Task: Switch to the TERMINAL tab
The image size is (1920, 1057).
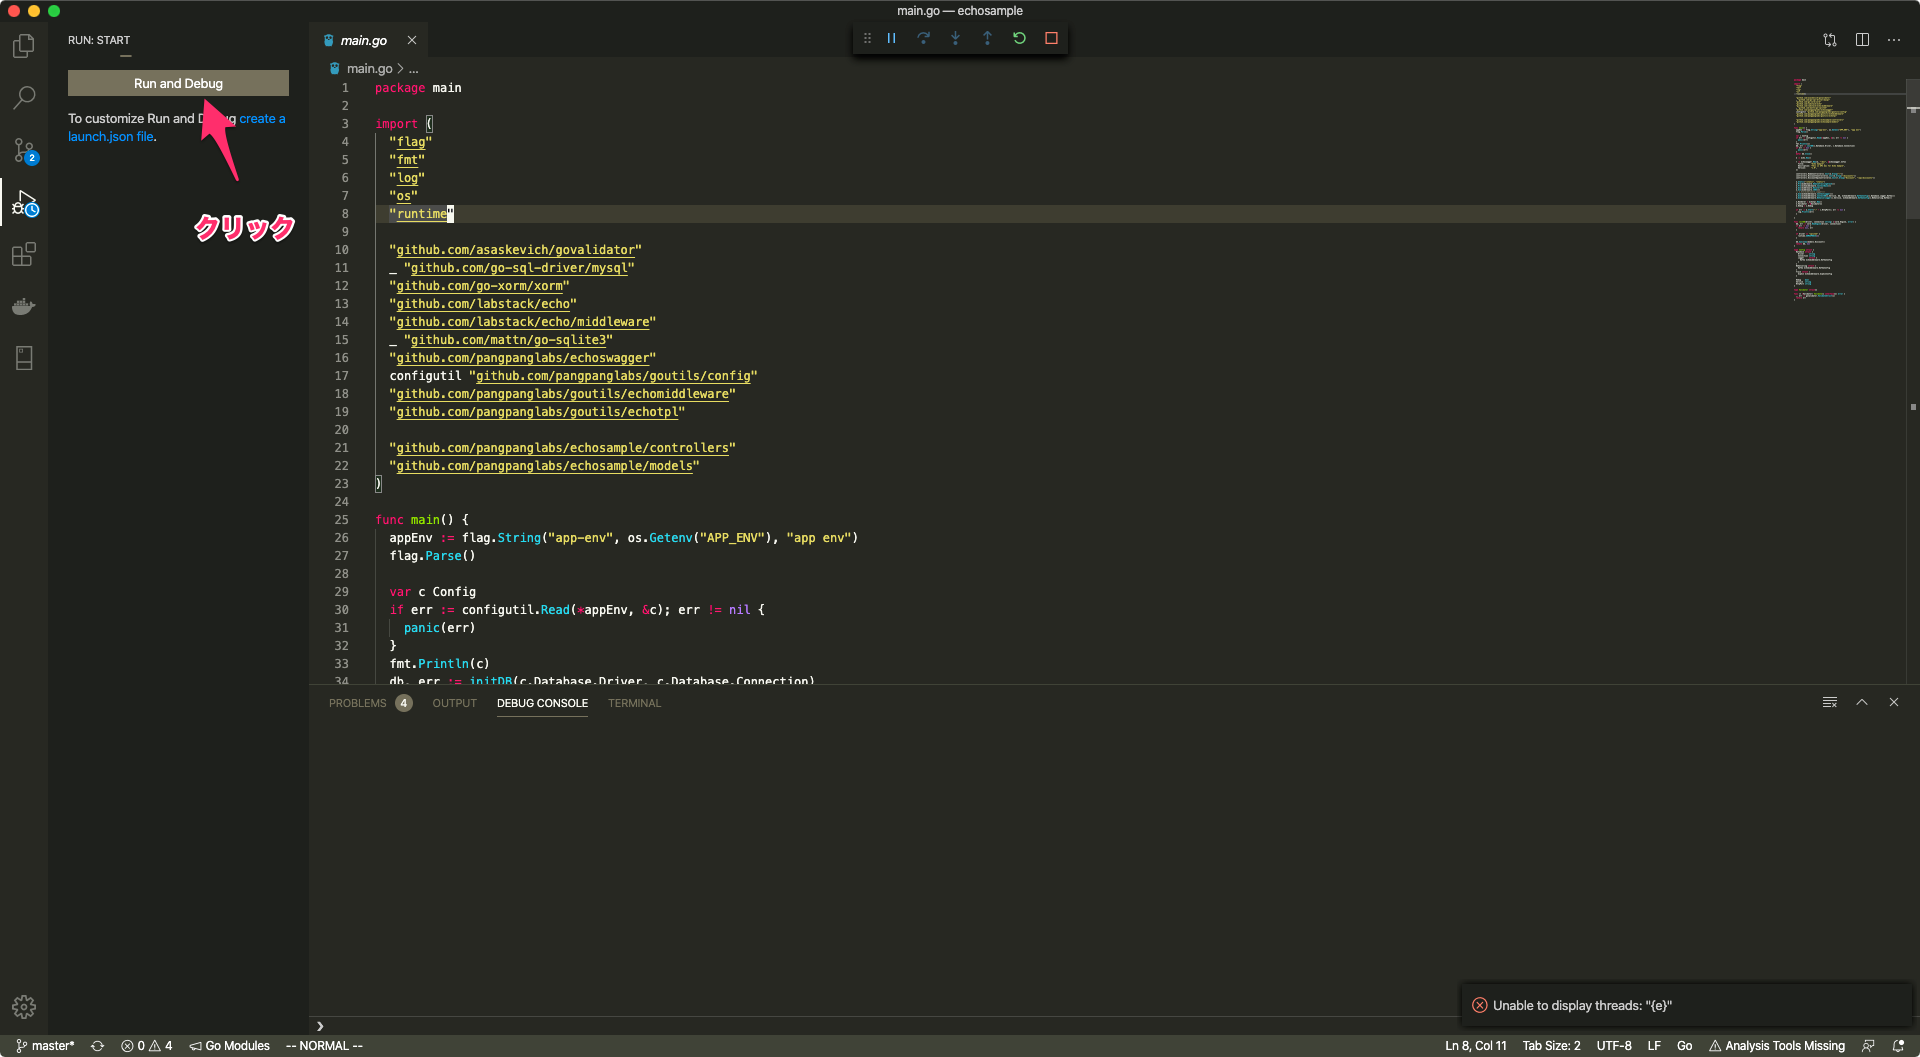Action: pos(634,703)
